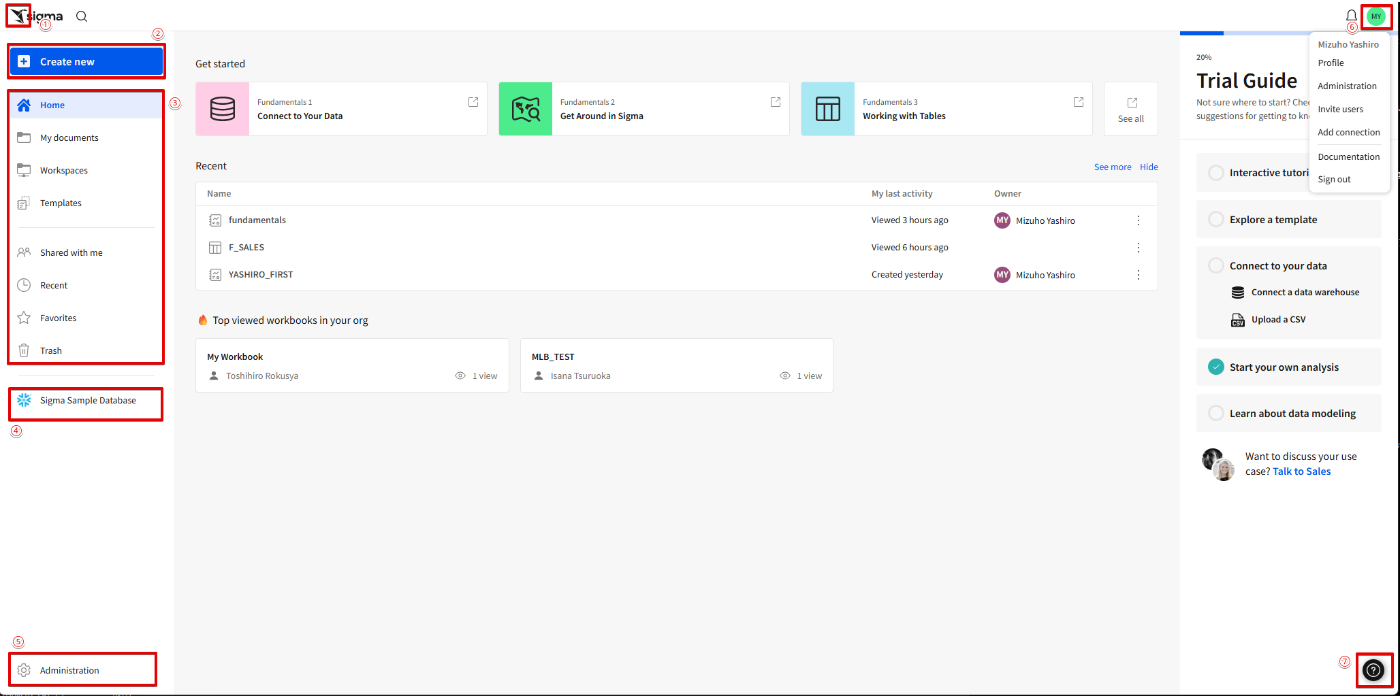Click external link icon on Get Around in Sigma
Screen dimensions: 1400x696
(x=775, y=102)
